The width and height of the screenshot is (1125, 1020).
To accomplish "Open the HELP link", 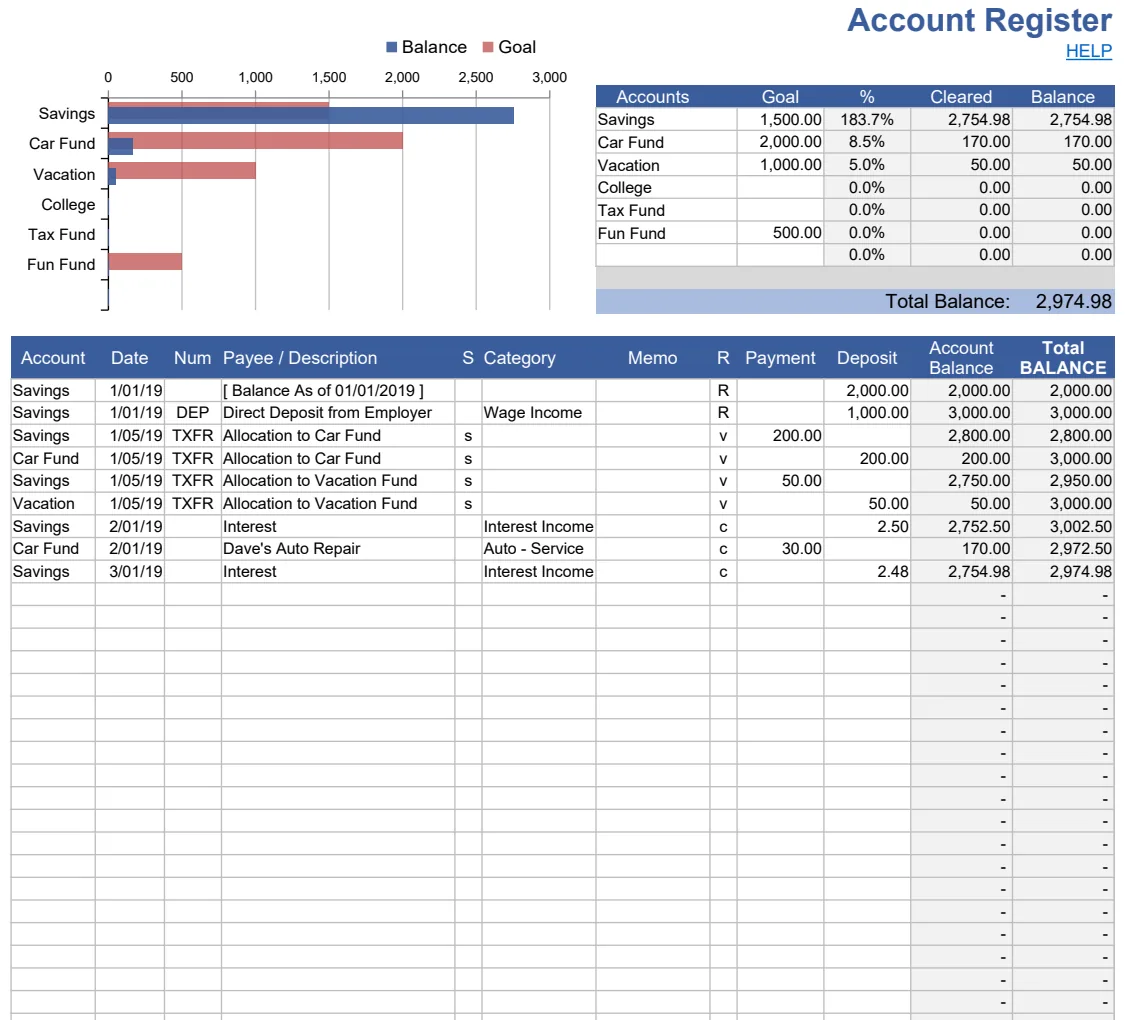I will pyautogui.click(x=1088, y=51).
